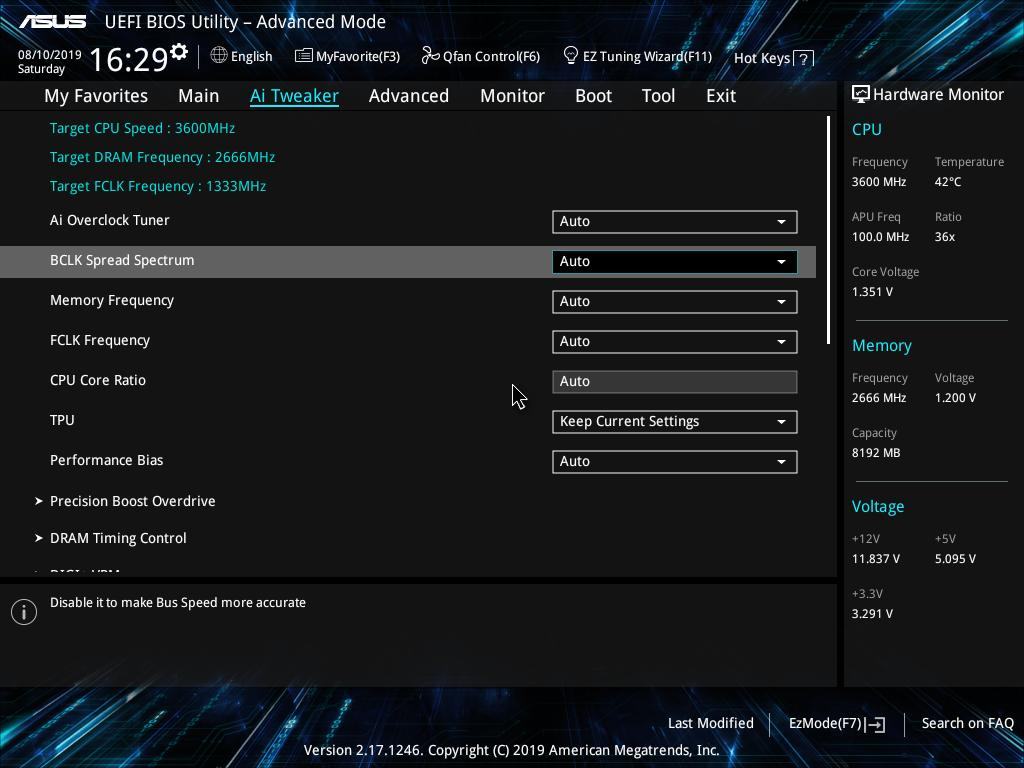Click Hot Keys label
Screen dimensions: 1024x768
[x=762, y=58]
